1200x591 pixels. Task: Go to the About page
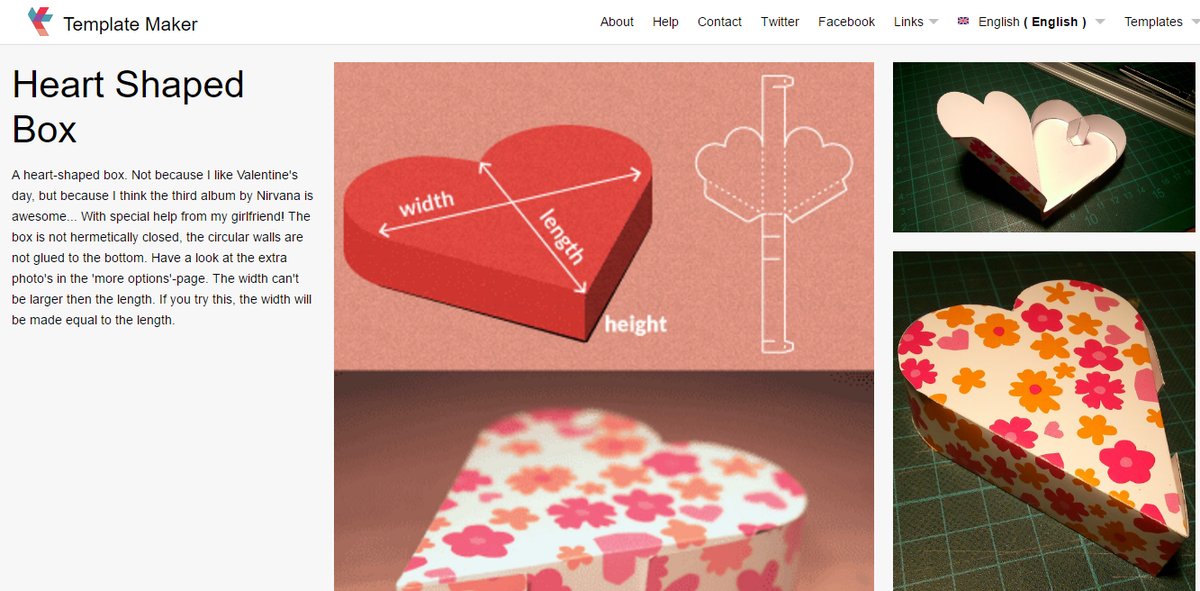(x=617, y=22)
